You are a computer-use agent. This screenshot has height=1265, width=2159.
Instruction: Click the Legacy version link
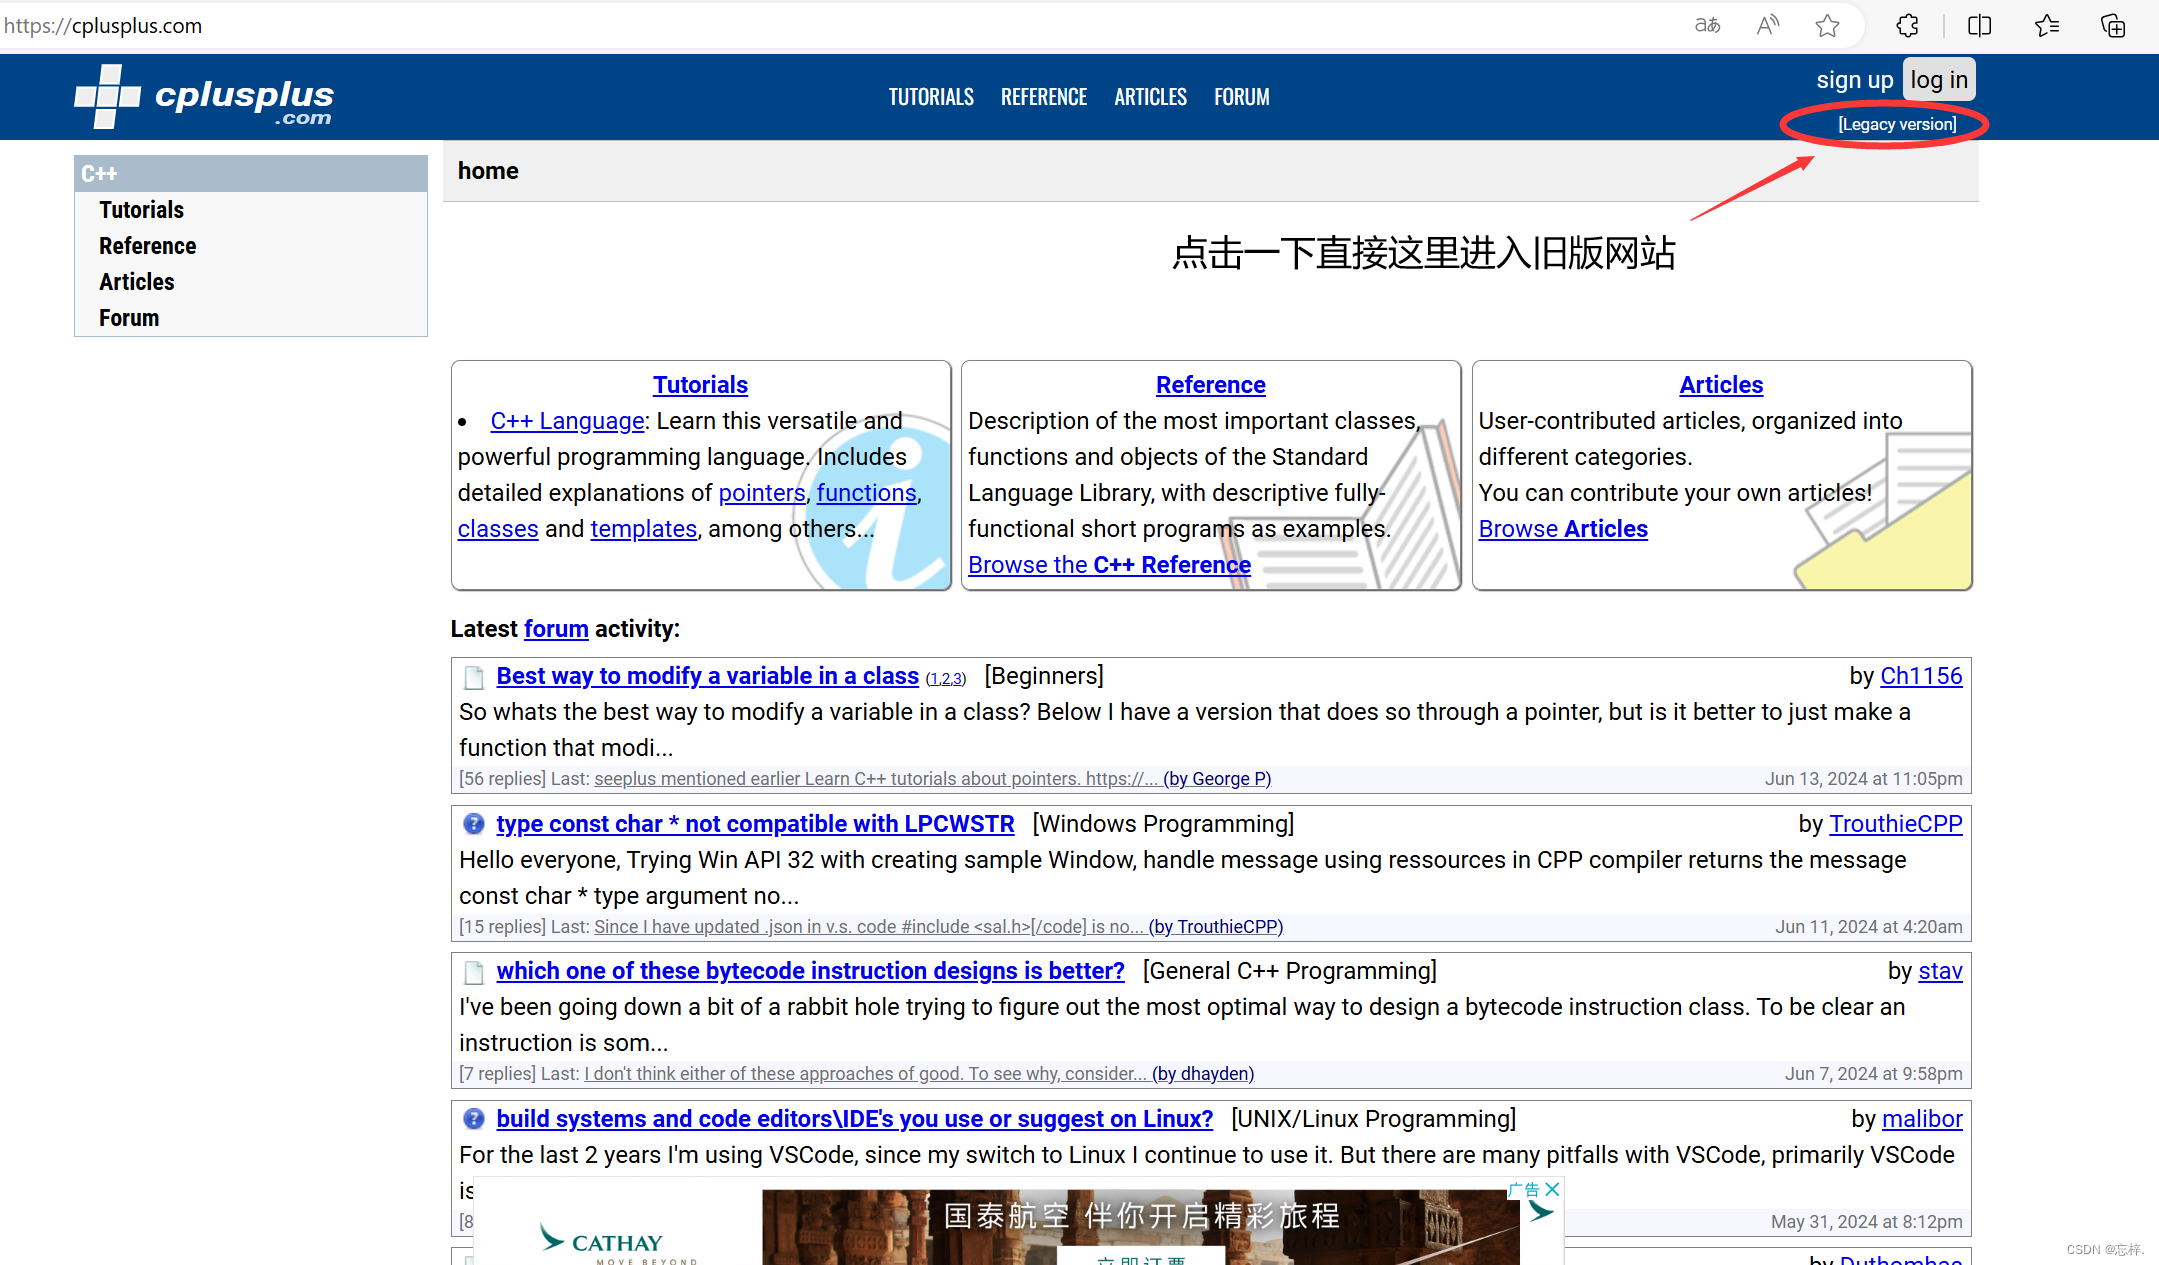tap(1896, 124)
